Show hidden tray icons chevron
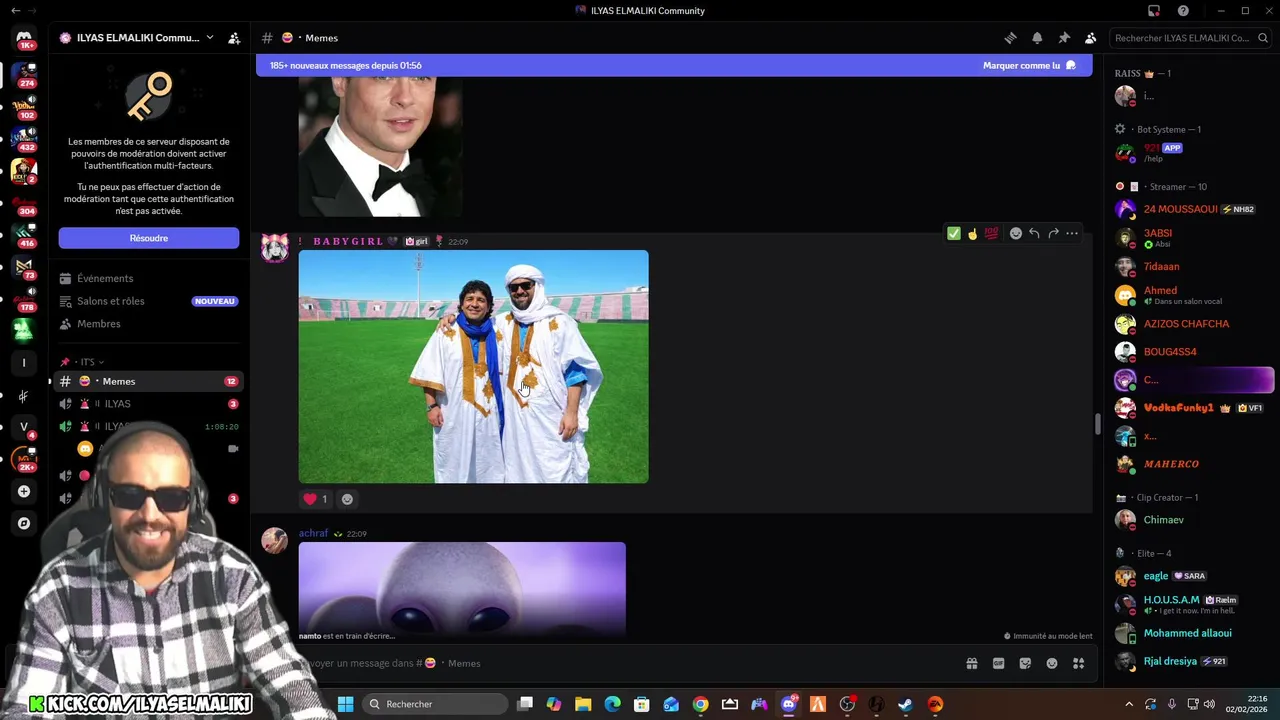 pos(1129,704)
